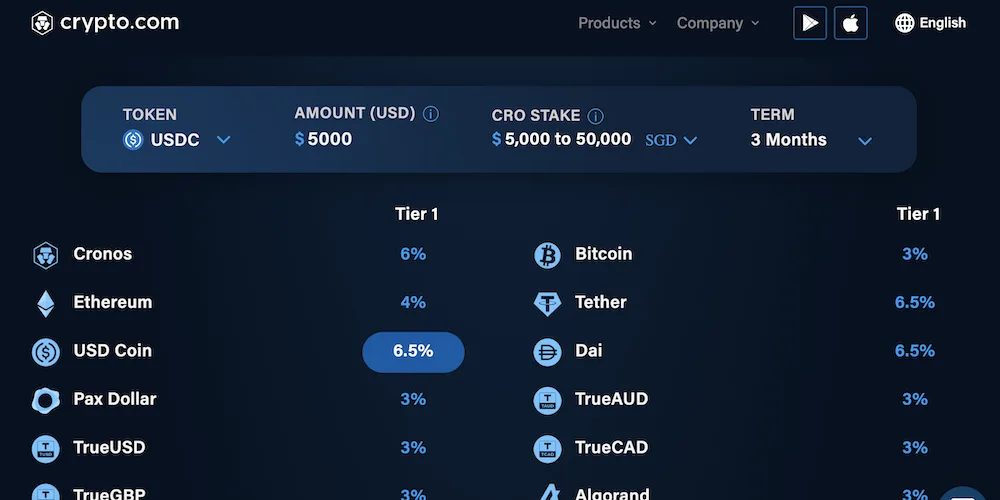Open the Products menu
The height and width of the screenshot is (500, 1000).
(617, 23)
